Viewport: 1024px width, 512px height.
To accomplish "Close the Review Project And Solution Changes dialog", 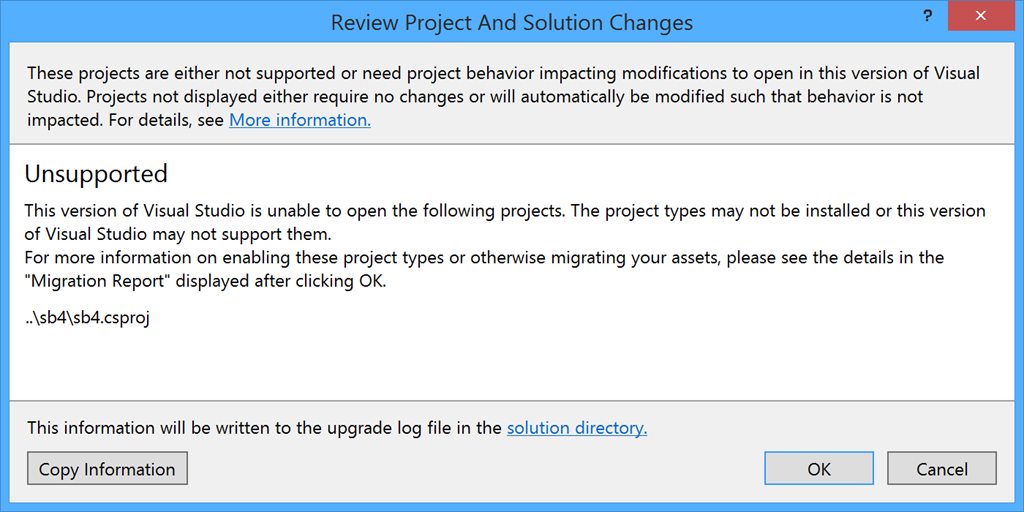I will [x=980, y=16].
